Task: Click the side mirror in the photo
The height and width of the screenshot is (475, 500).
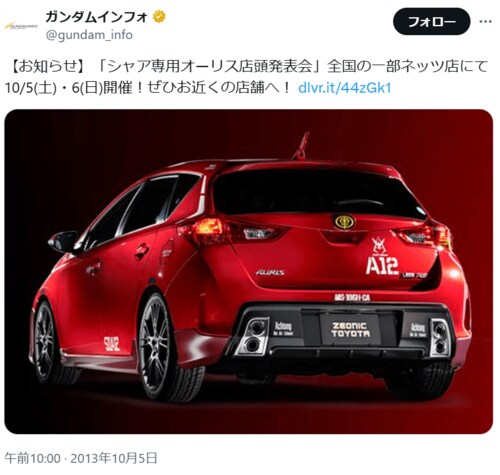Action: pyautogui.click(x=63, y=241)
